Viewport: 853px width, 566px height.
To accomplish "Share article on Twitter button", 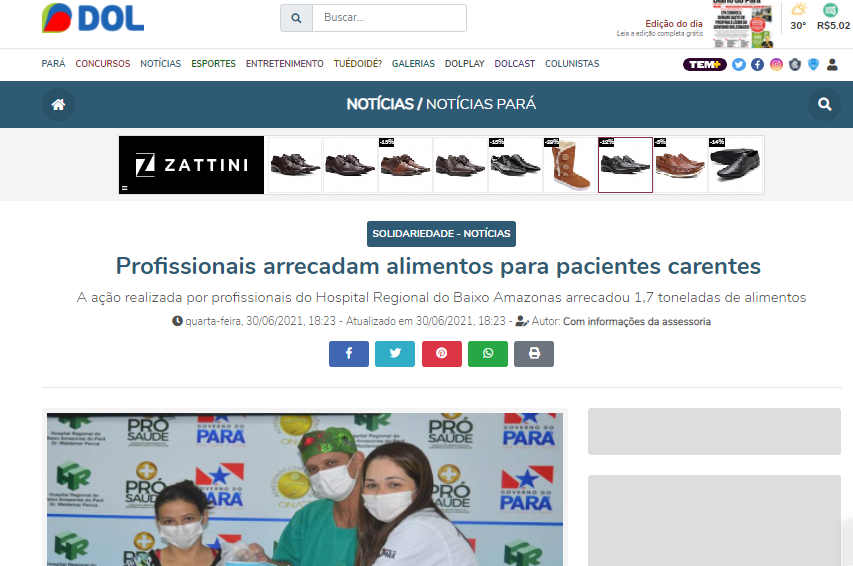I will tap(395, 354).
